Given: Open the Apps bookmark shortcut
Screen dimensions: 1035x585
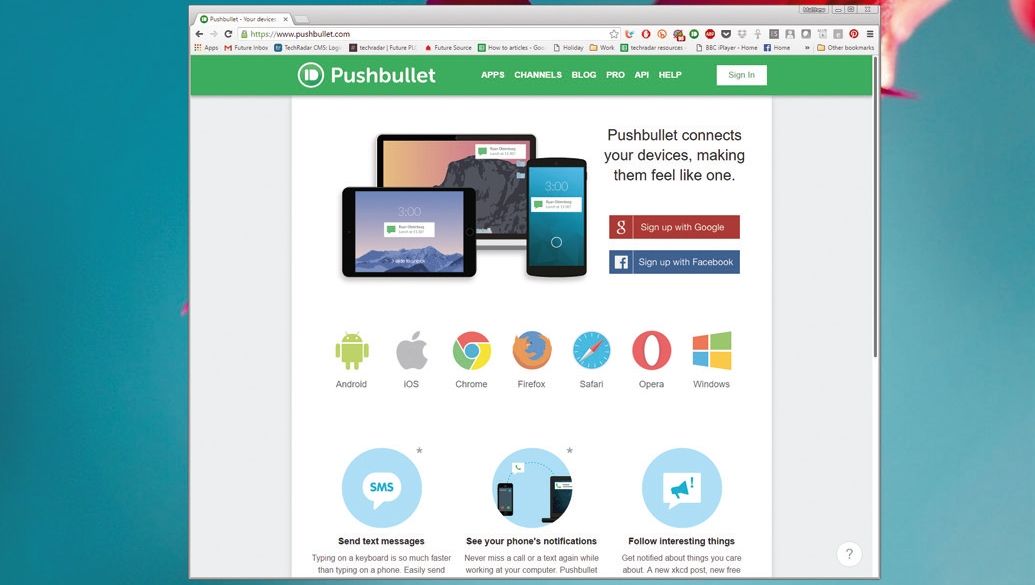Looking at the screenshot, I should click(x=207, y=48).
